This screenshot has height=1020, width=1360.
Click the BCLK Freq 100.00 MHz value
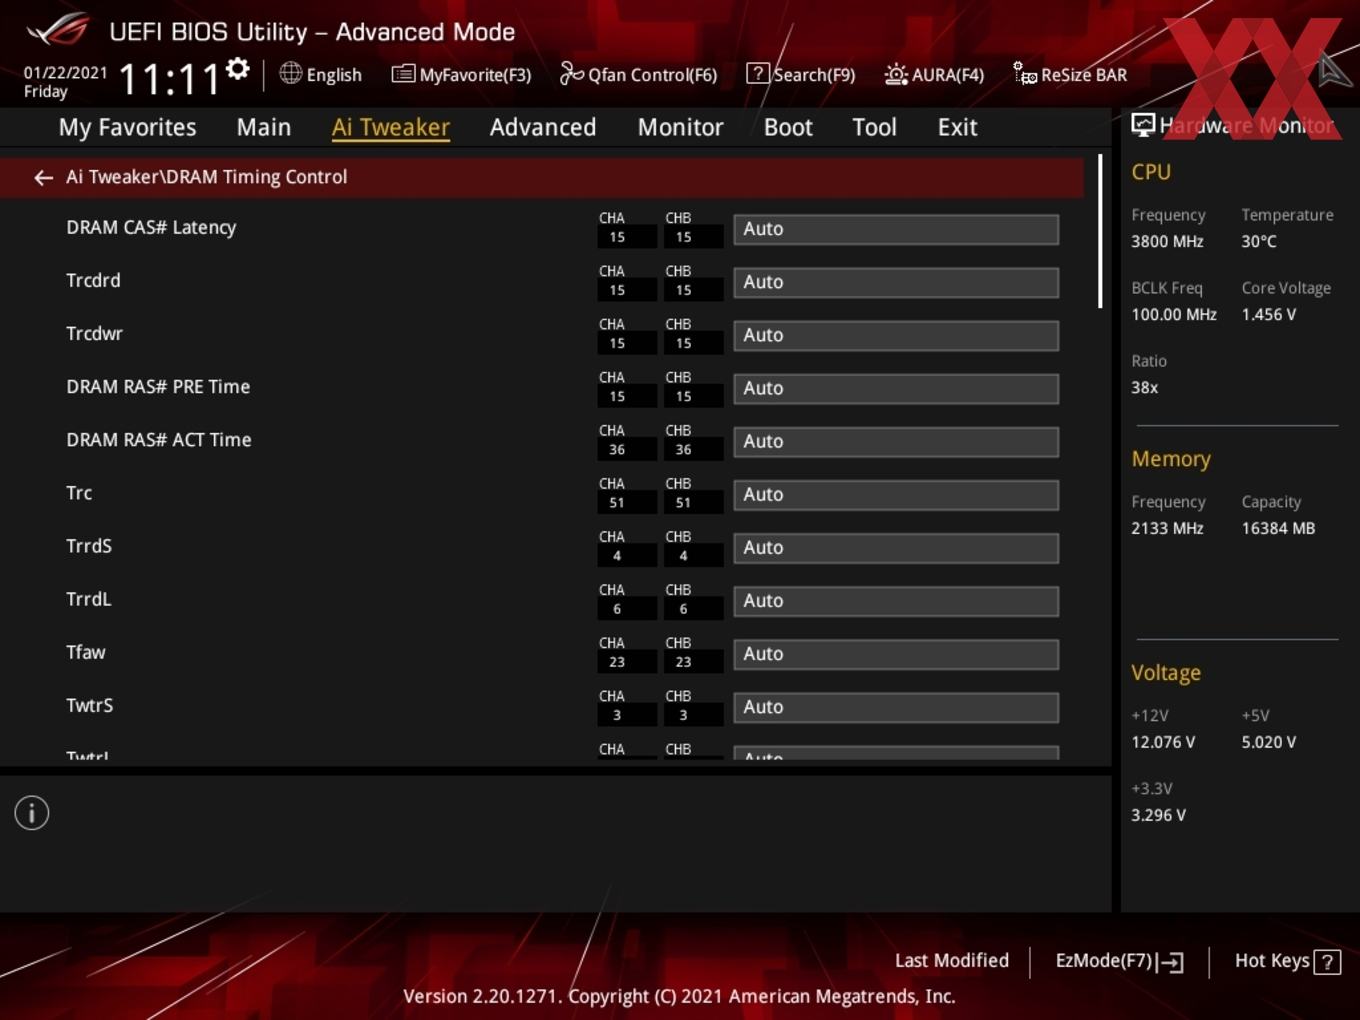[1174, 314]
